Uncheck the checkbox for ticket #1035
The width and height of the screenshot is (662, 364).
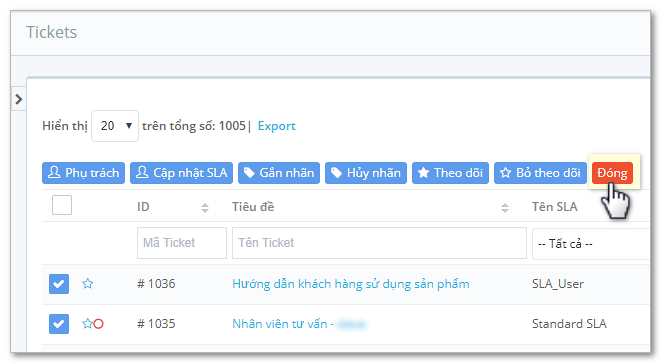[59, 324]
